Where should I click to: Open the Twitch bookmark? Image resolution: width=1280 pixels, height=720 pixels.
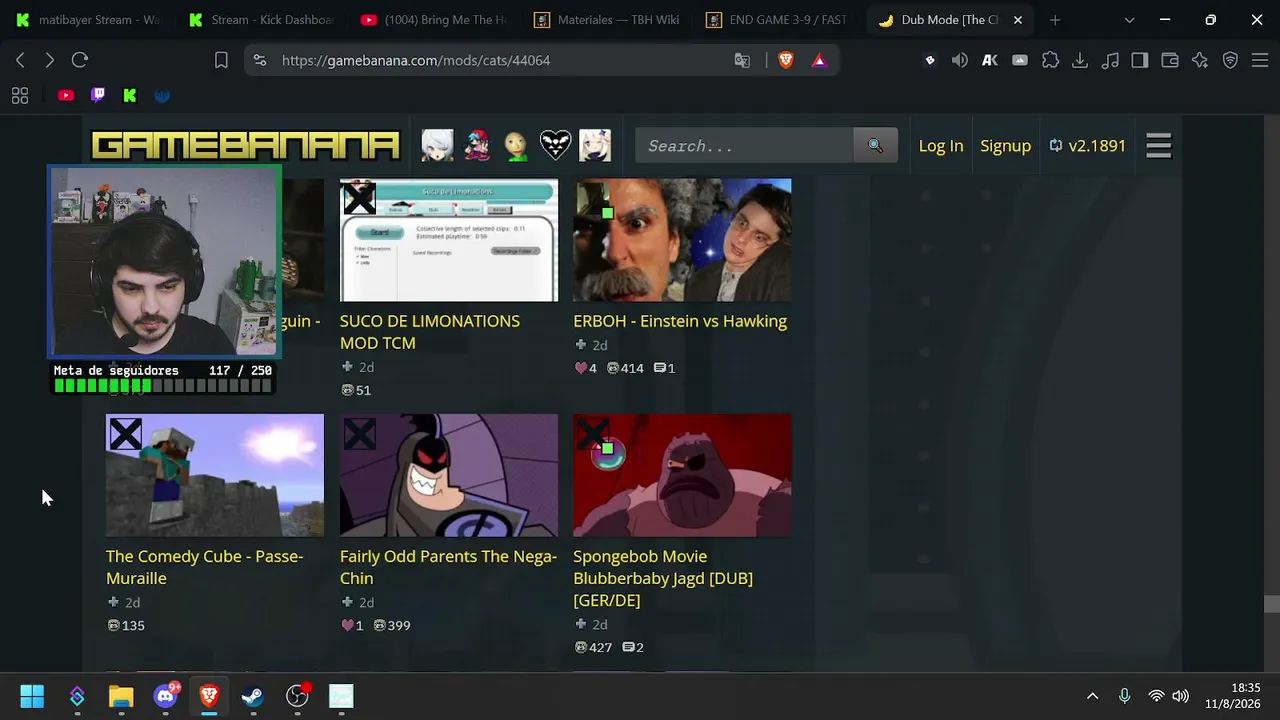(98, 96)
